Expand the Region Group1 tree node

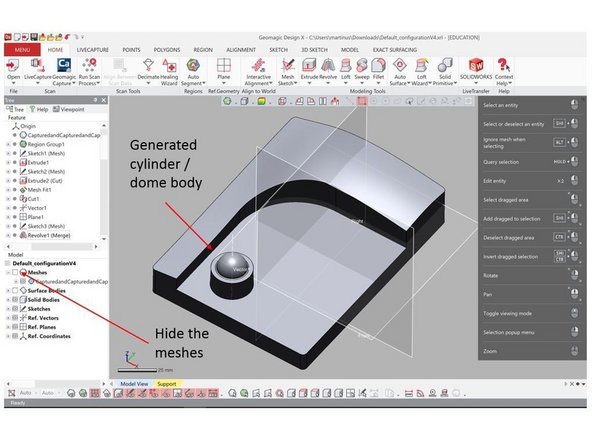tap(8, 144)
